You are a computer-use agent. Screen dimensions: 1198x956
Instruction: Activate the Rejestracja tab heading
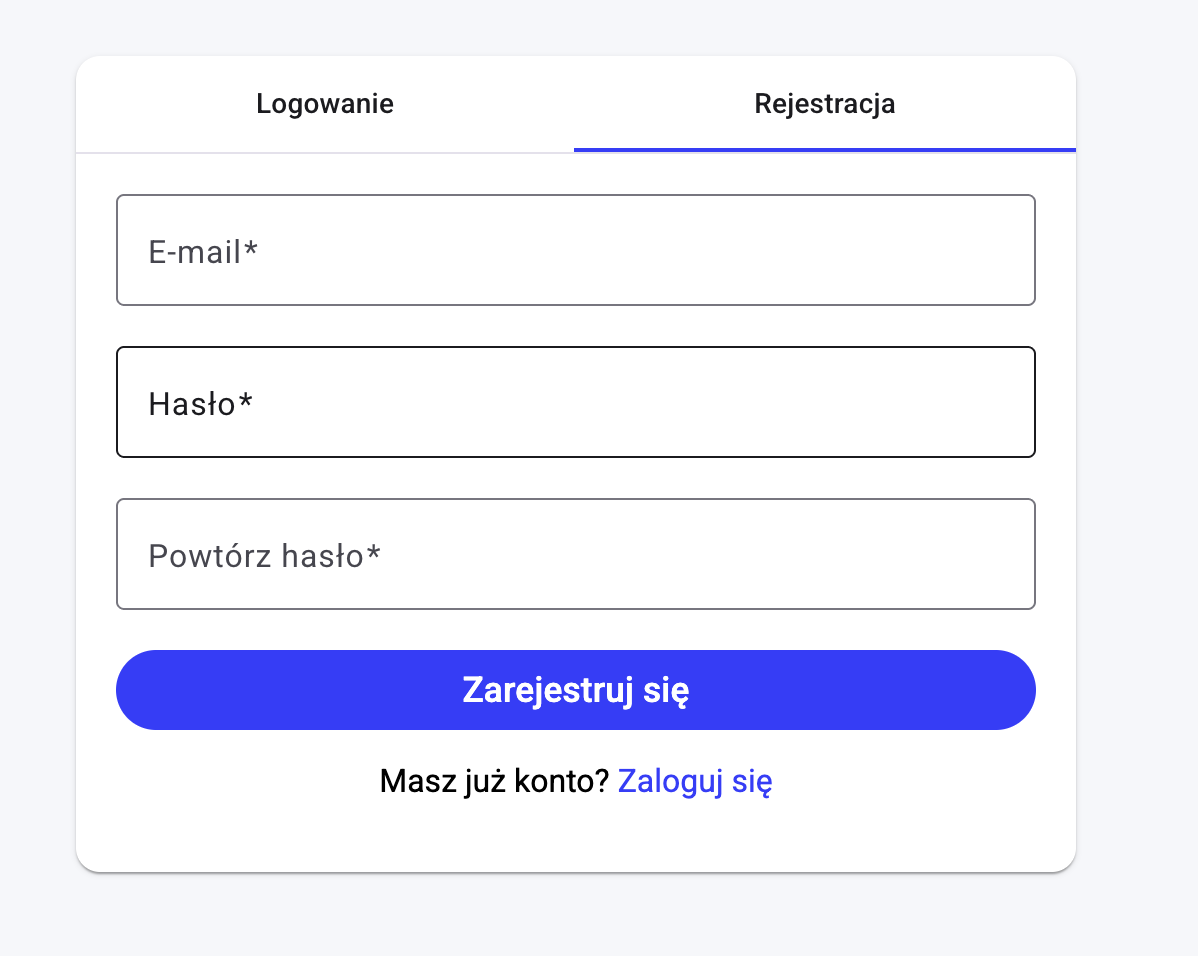pyautogui.click(x=824, y=103)
